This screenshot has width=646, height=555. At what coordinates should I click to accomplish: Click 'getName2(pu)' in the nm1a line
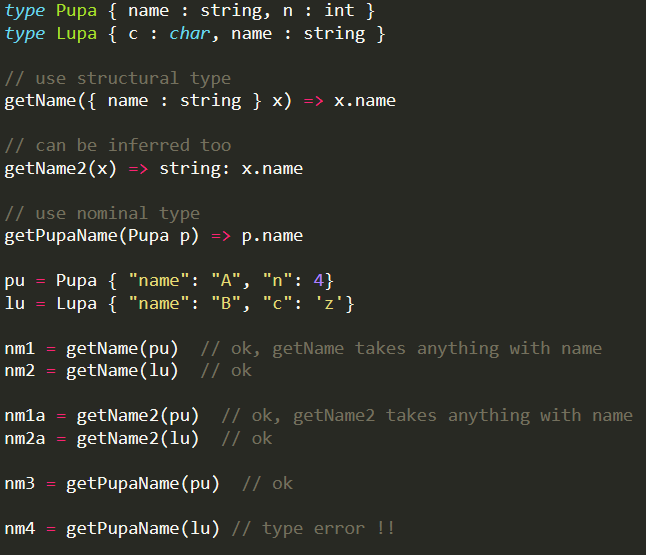coord(138,416)
